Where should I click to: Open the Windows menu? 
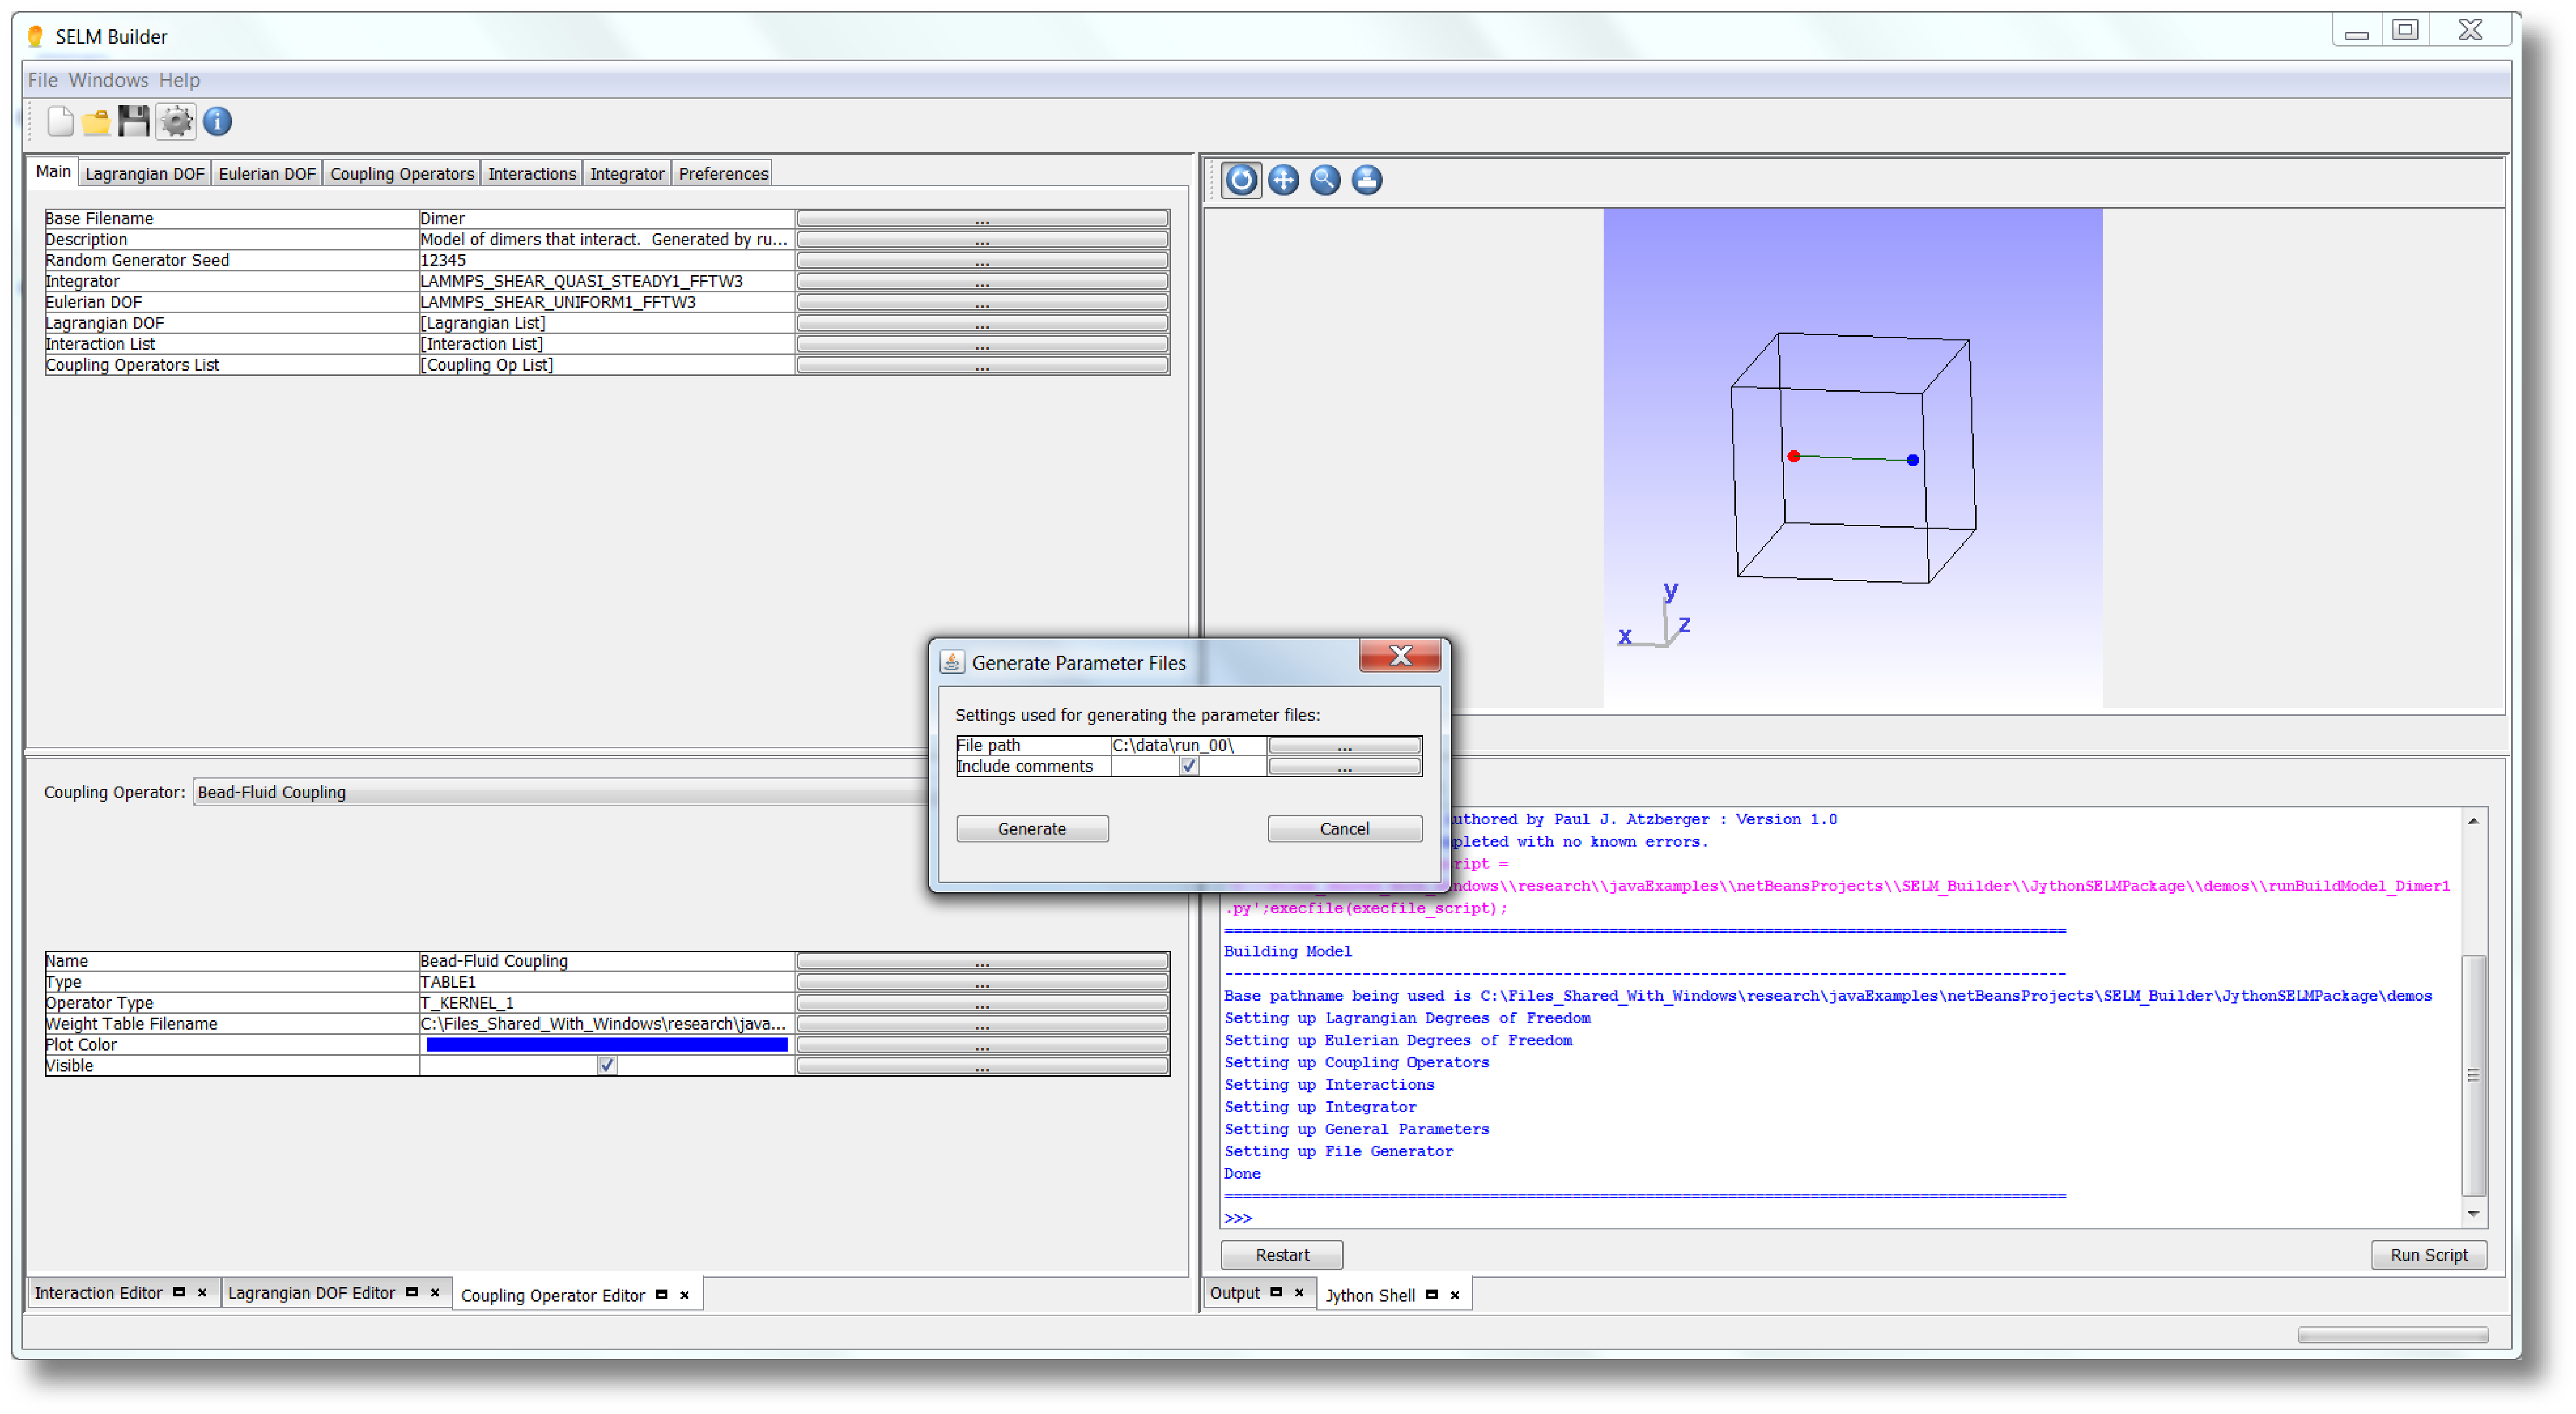[x=108, y=80]
